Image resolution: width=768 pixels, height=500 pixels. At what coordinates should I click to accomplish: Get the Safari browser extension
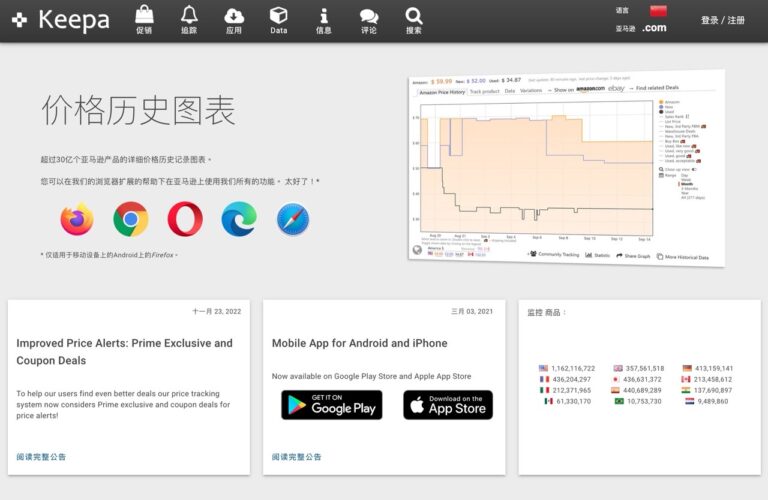[x=293, y=219]
